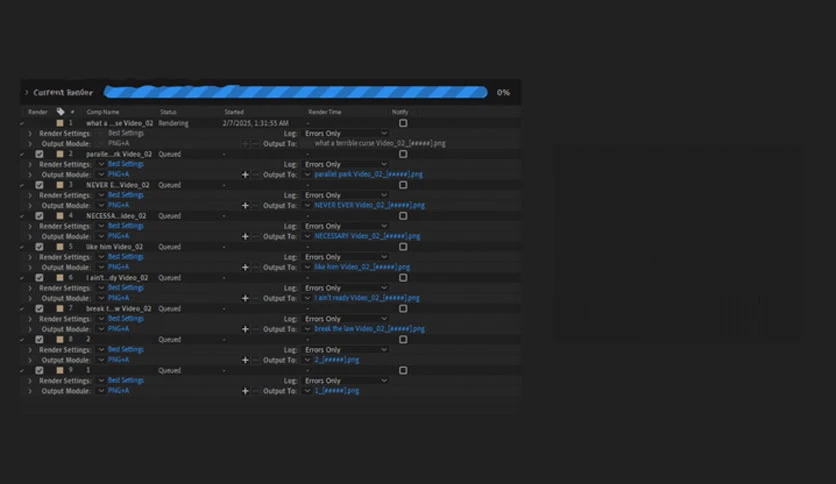Uncheck render box for queue item 9
This screenshot has height=484, width=836.
[x=39, y=370]
